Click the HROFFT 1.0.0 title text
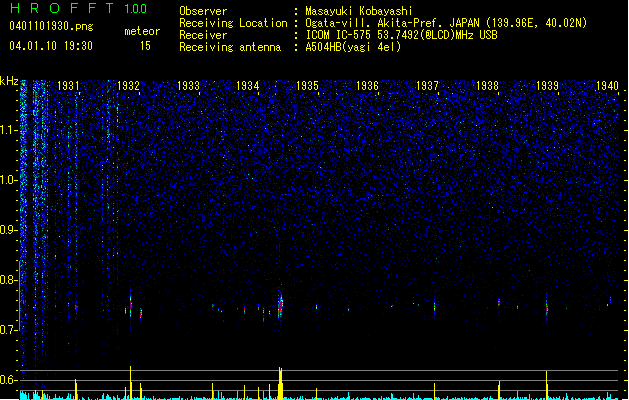629x400 pixels. pyautogui.click(x=79, y=8)
